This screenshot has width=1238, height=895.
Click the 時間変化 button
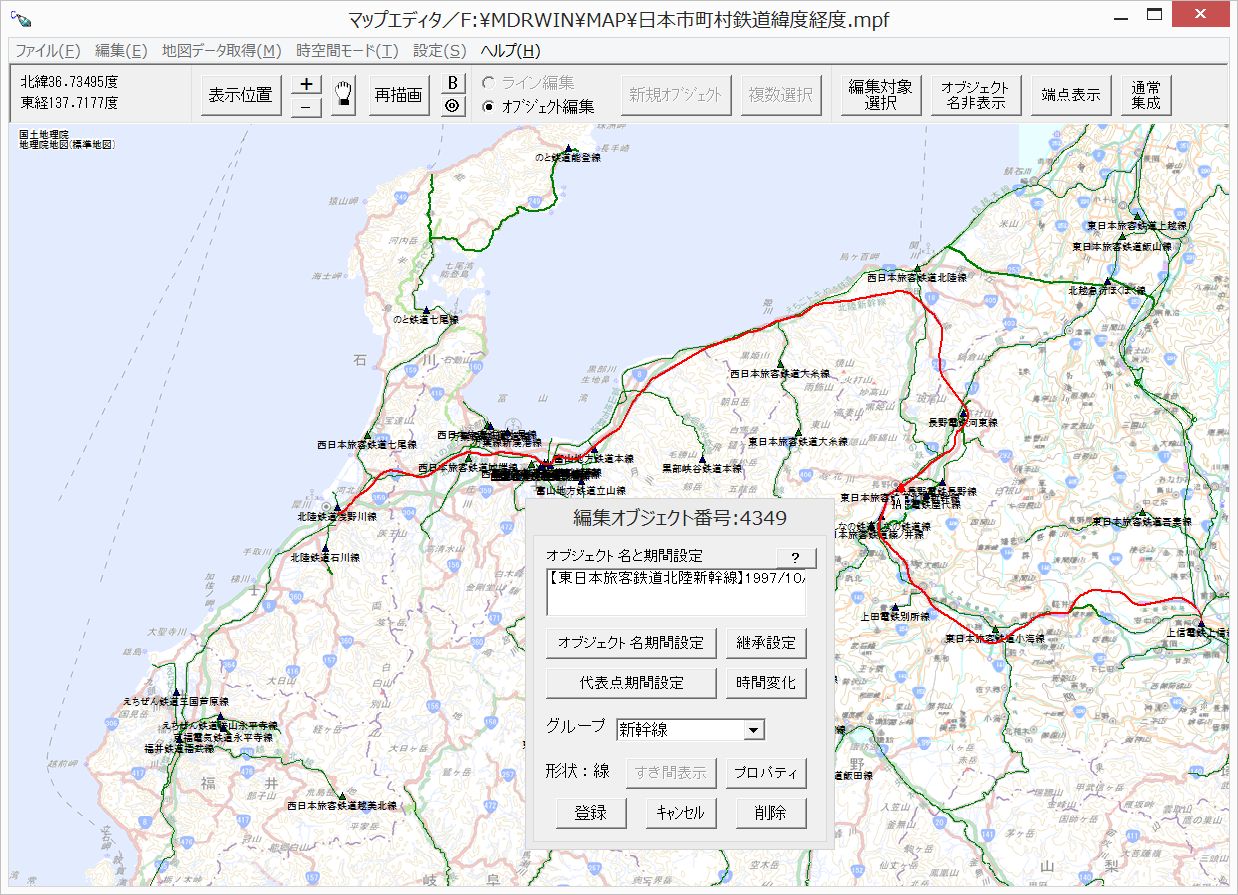click(x=766, y=683)
